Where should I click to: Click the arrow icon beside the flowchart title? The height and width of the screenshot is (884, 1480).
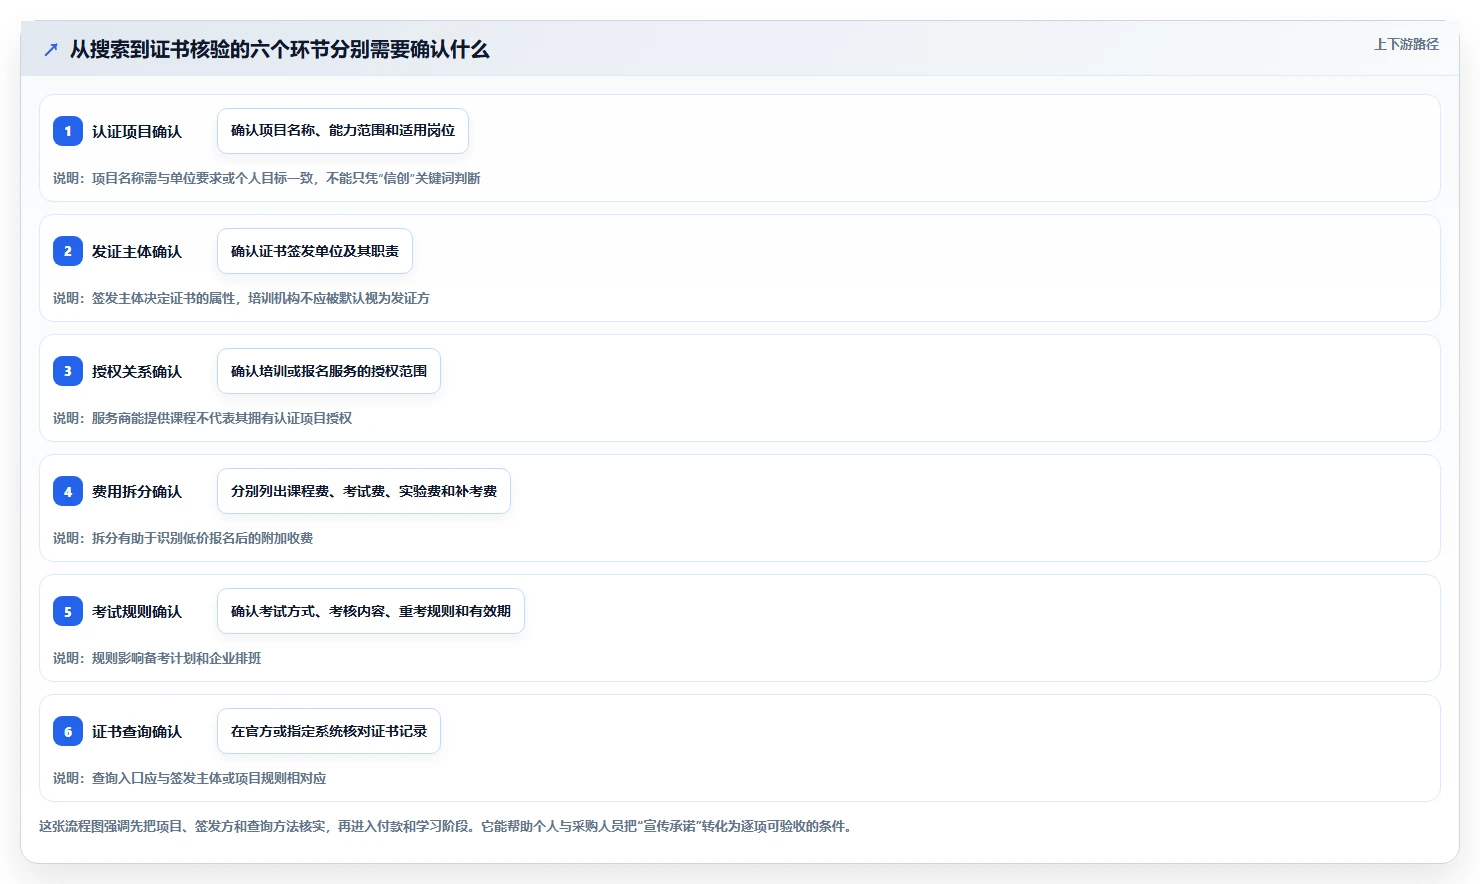pyautogui.click(x=51, y=49)
